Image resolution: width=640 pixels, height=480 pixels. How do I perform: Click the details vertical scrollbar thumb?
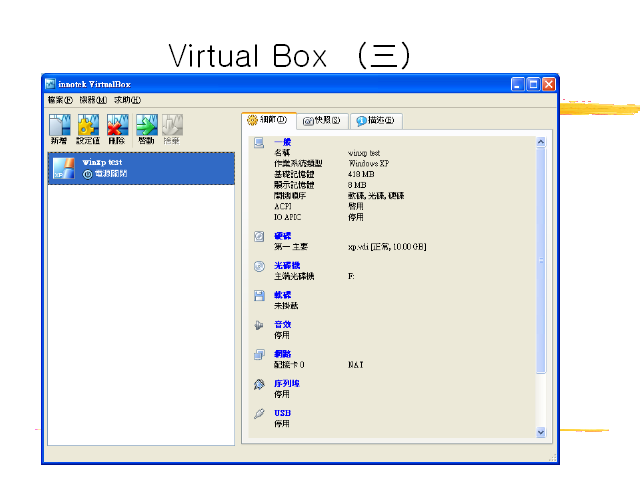541,260
